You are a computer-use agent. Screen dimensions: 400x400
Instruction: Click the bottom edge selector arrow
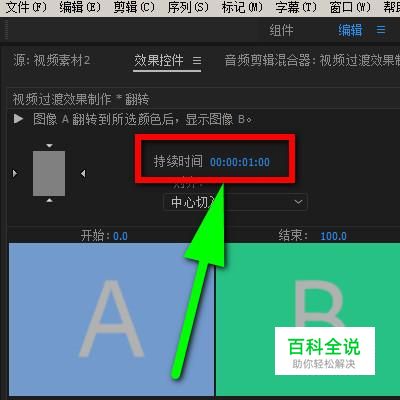49,200
